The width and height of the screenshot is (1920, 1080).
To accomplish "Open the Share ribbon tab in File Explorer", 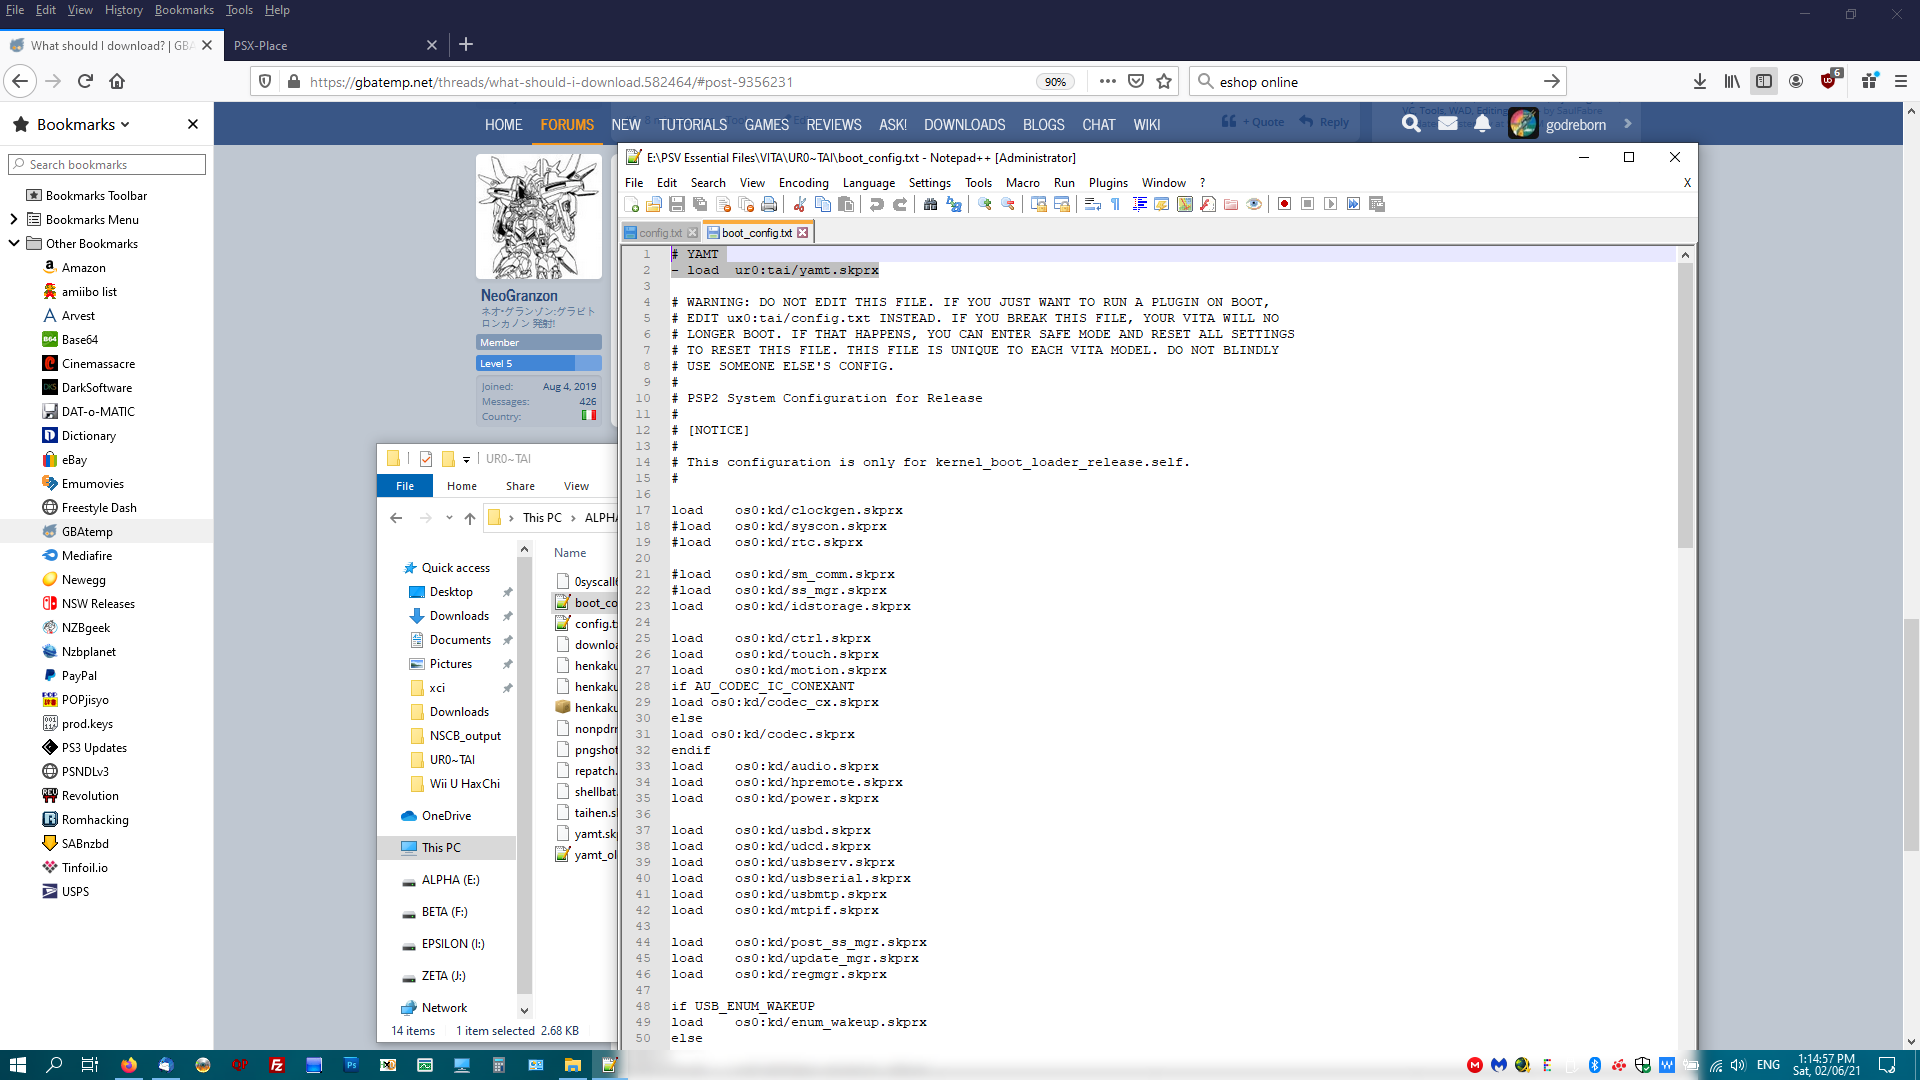I will [x=520, y=486].
